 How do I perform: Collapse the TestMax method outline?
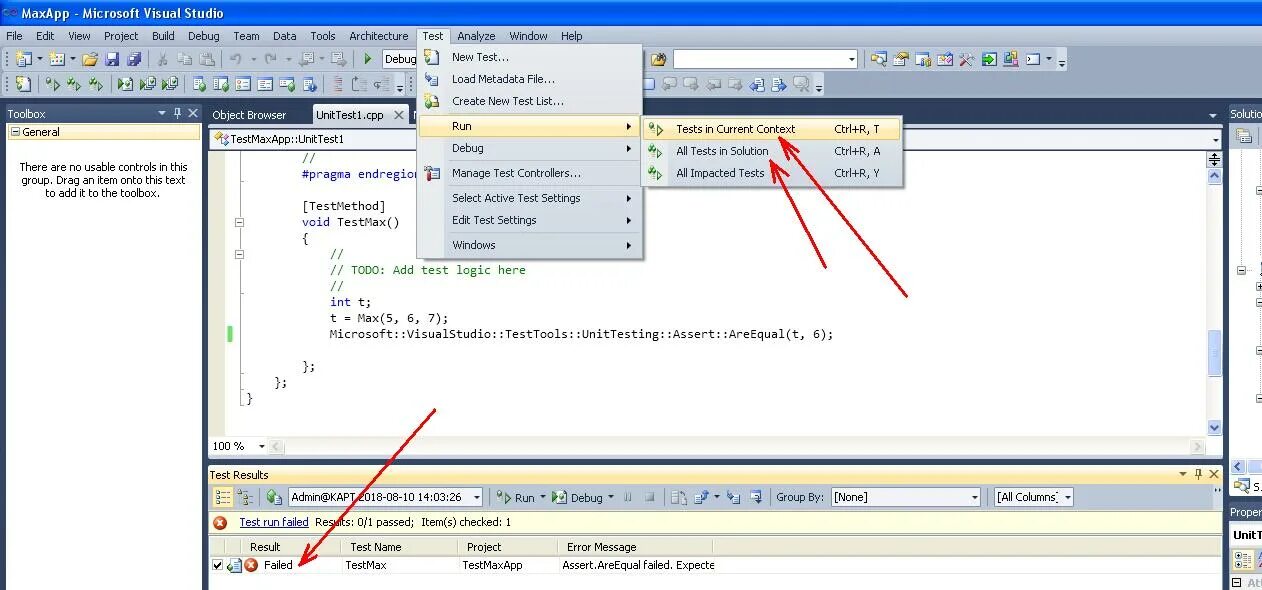pyautogui.click(x=239, y=223)
